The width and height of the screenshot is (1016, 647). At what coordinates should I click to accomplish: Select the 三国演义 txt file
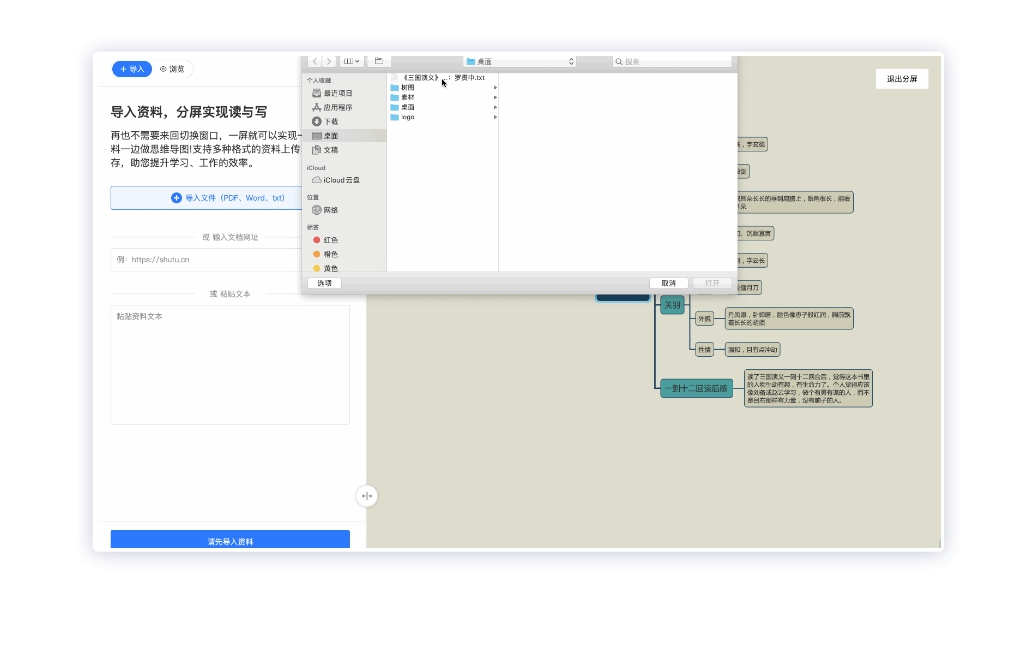click(438, 78)
